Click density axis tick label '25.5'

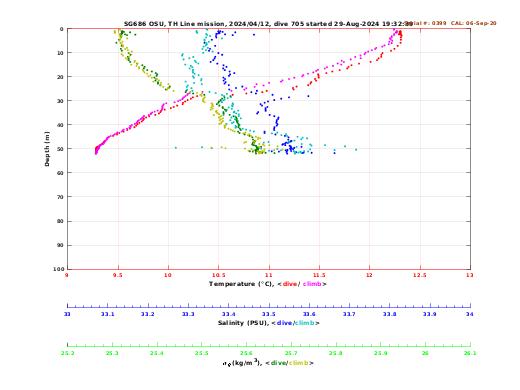(x=202, y=353)
